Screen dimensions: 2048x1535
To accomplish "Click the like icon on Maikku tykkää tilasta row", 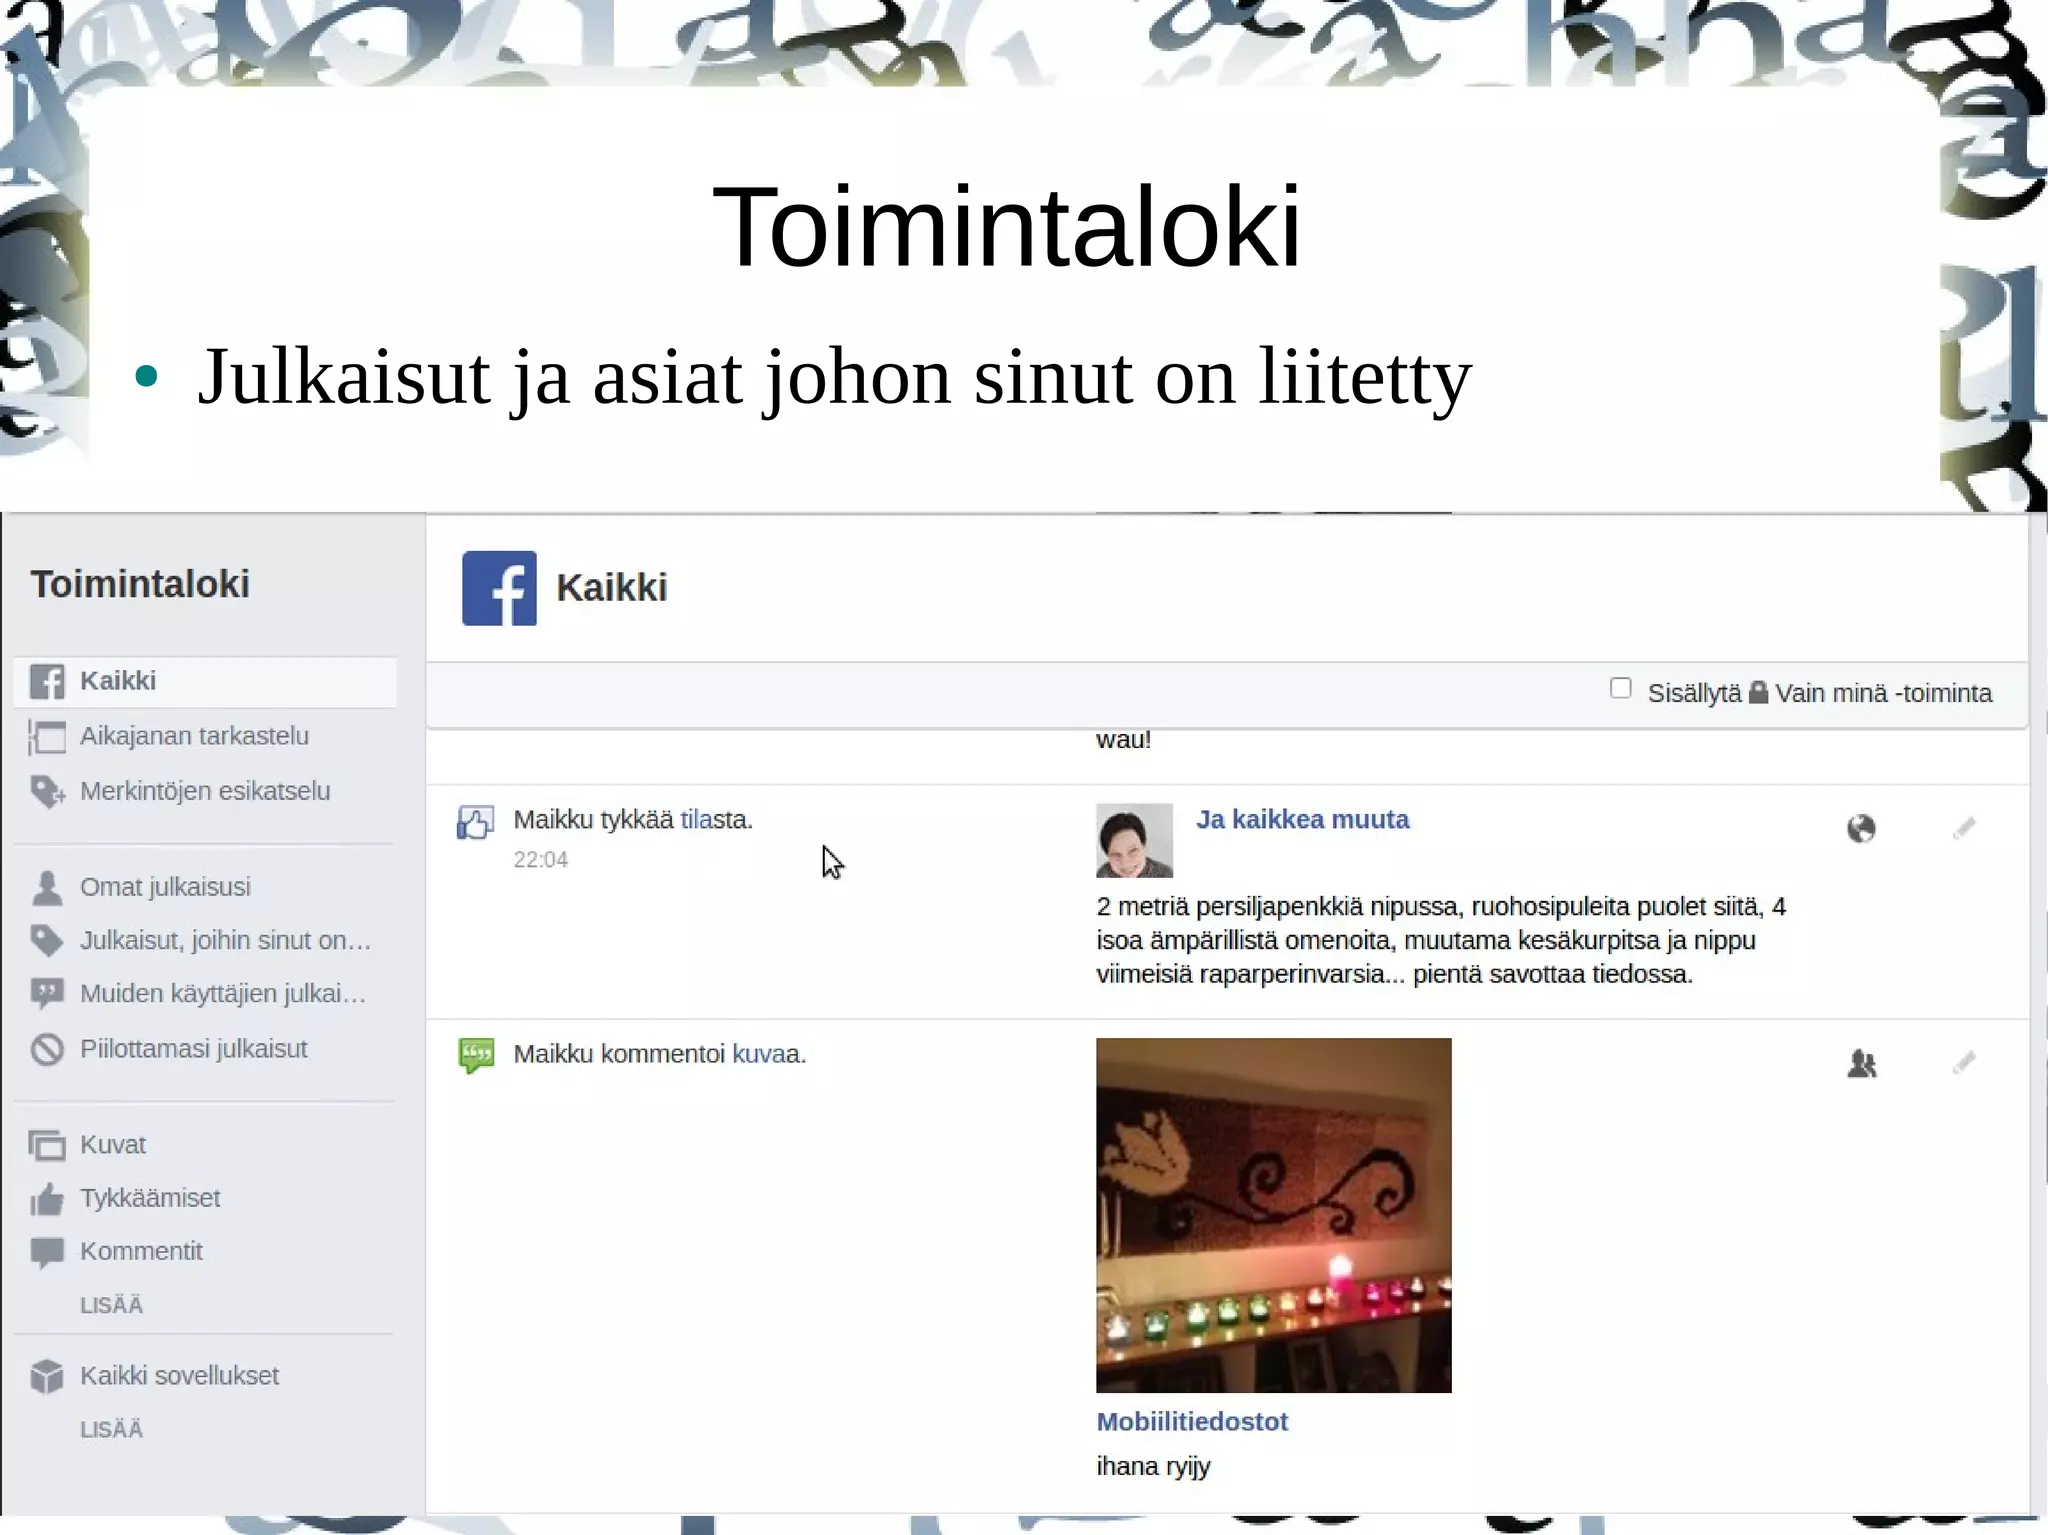I will (476, 823).
